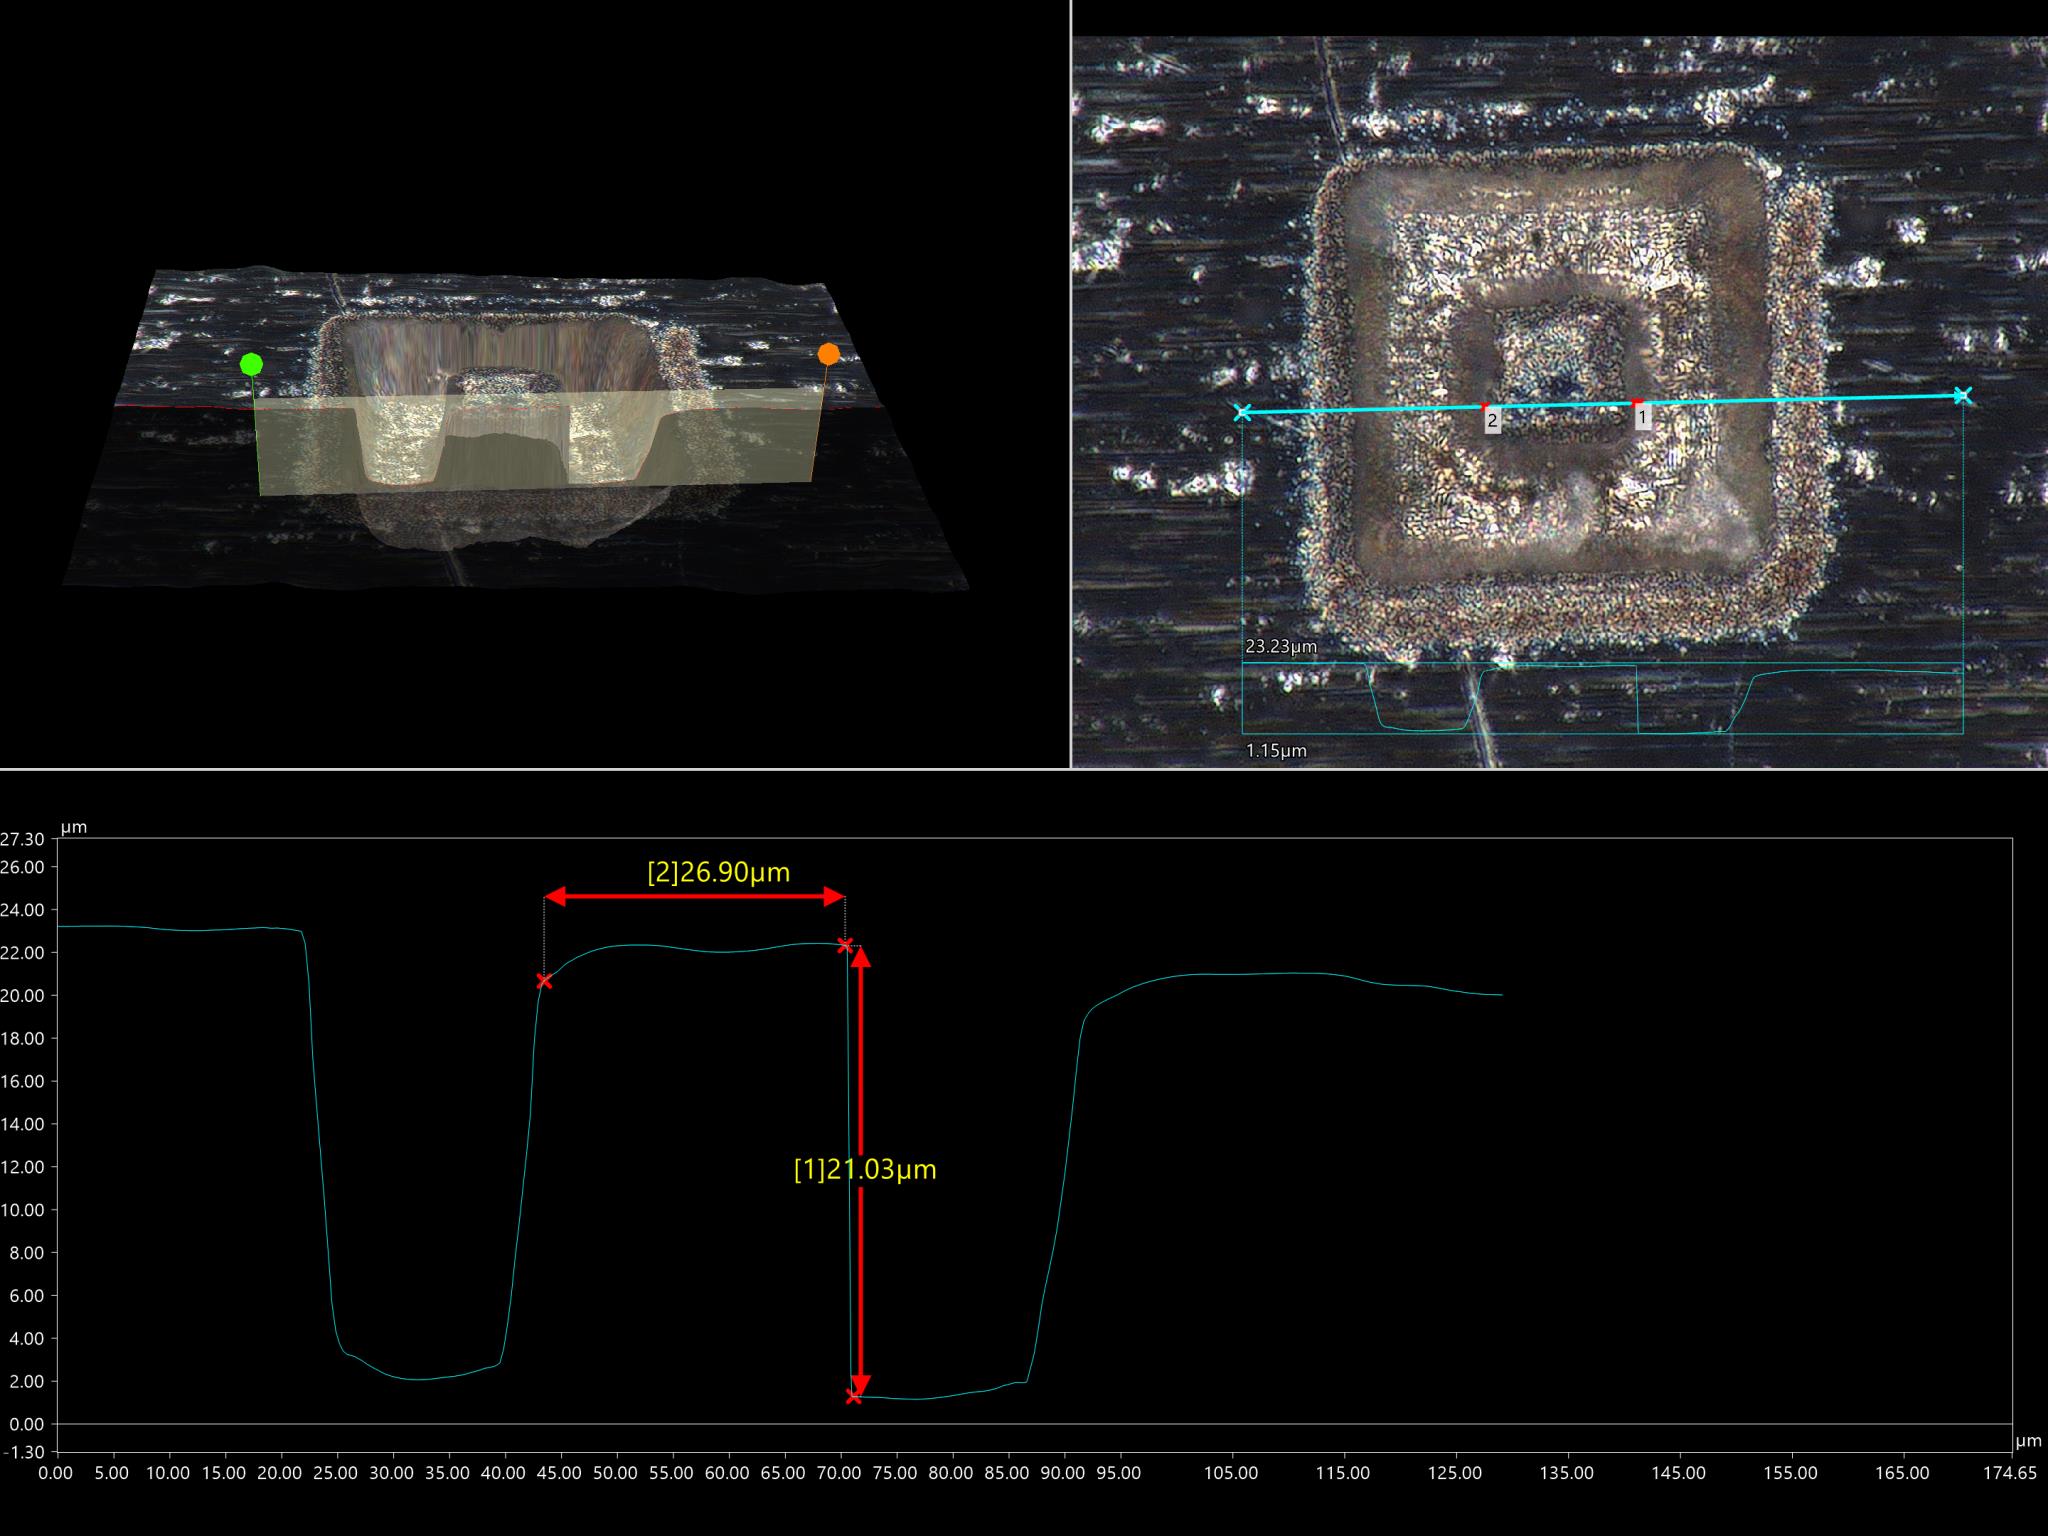Click the red vertical height arrow
Image resolution: width=2048 pixels, height=1536 pixels.
pyautogui.click(x=861, y=1171)
